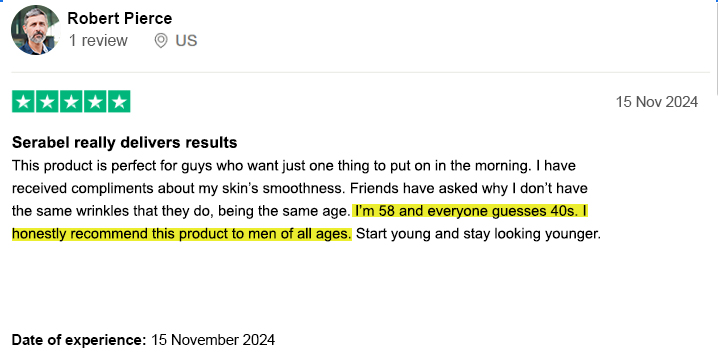Click the first green rating star

pos(23,101)
